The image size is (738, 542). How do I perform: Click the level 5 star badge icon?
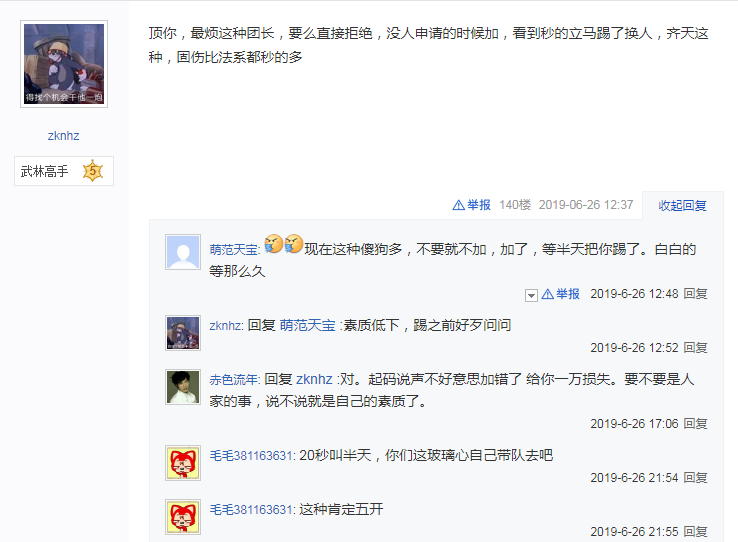(x=93, y=171)
